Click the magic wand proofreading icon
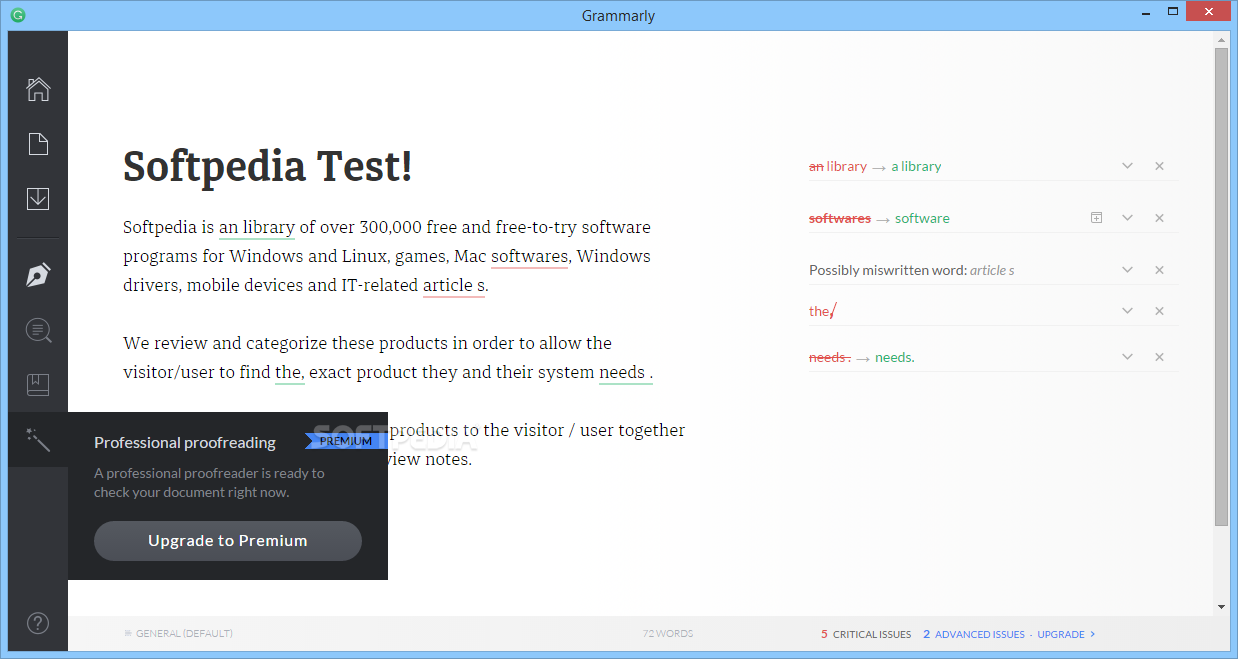This screenshot has height=659, width=1238. (38, 439)
